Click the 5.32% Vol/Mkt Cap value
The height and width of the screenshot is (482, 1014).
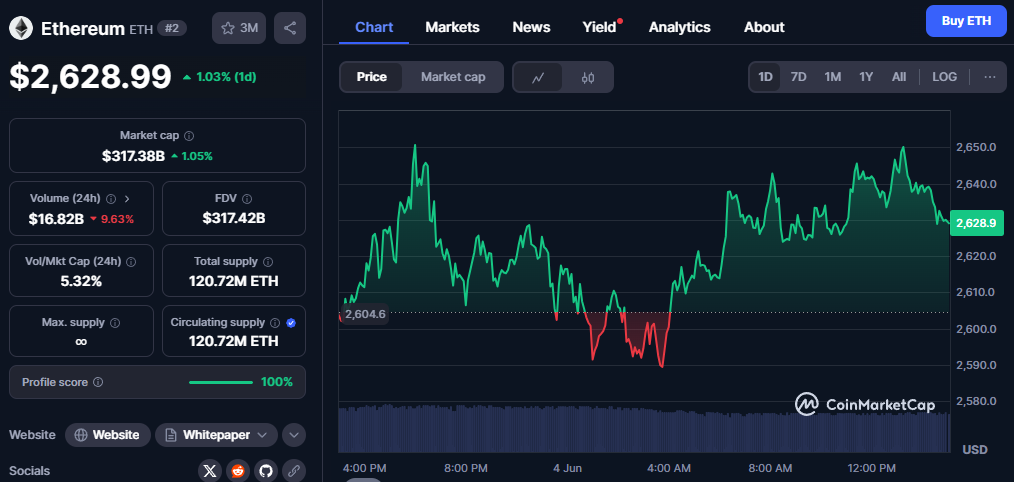pyautogui.click(x=81, y=281)
